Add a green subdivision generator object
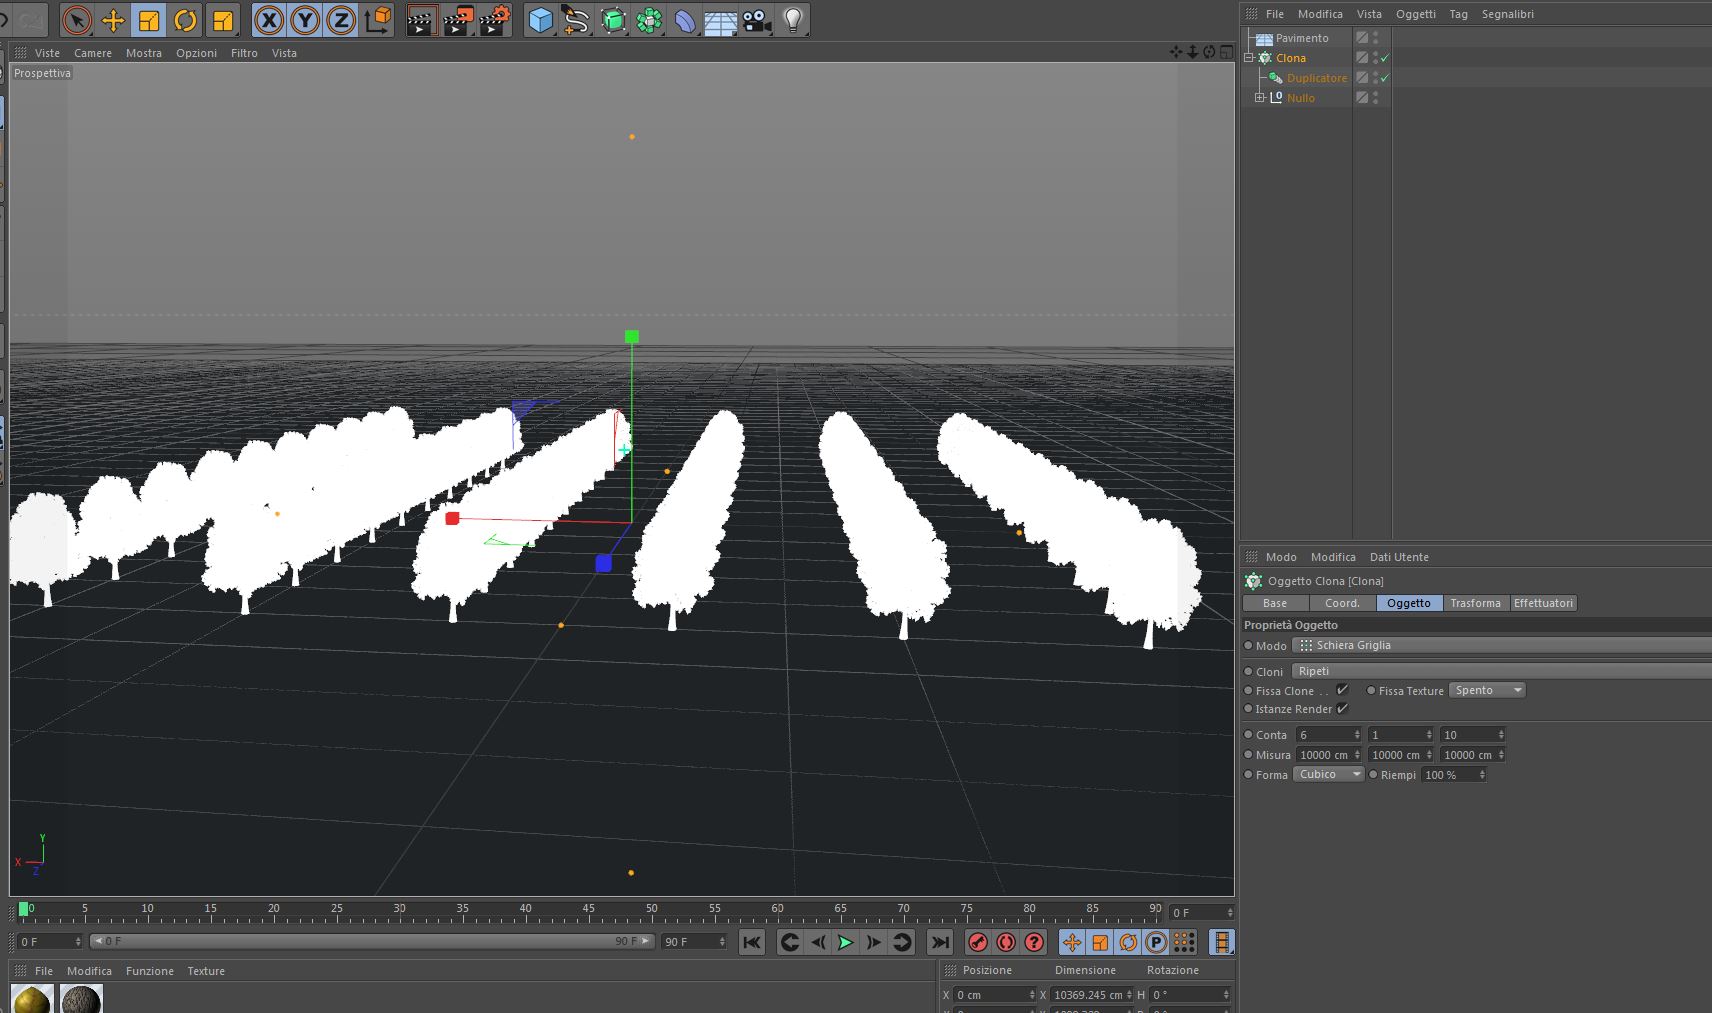1712x1013 pixels. [x=613, y=20]
